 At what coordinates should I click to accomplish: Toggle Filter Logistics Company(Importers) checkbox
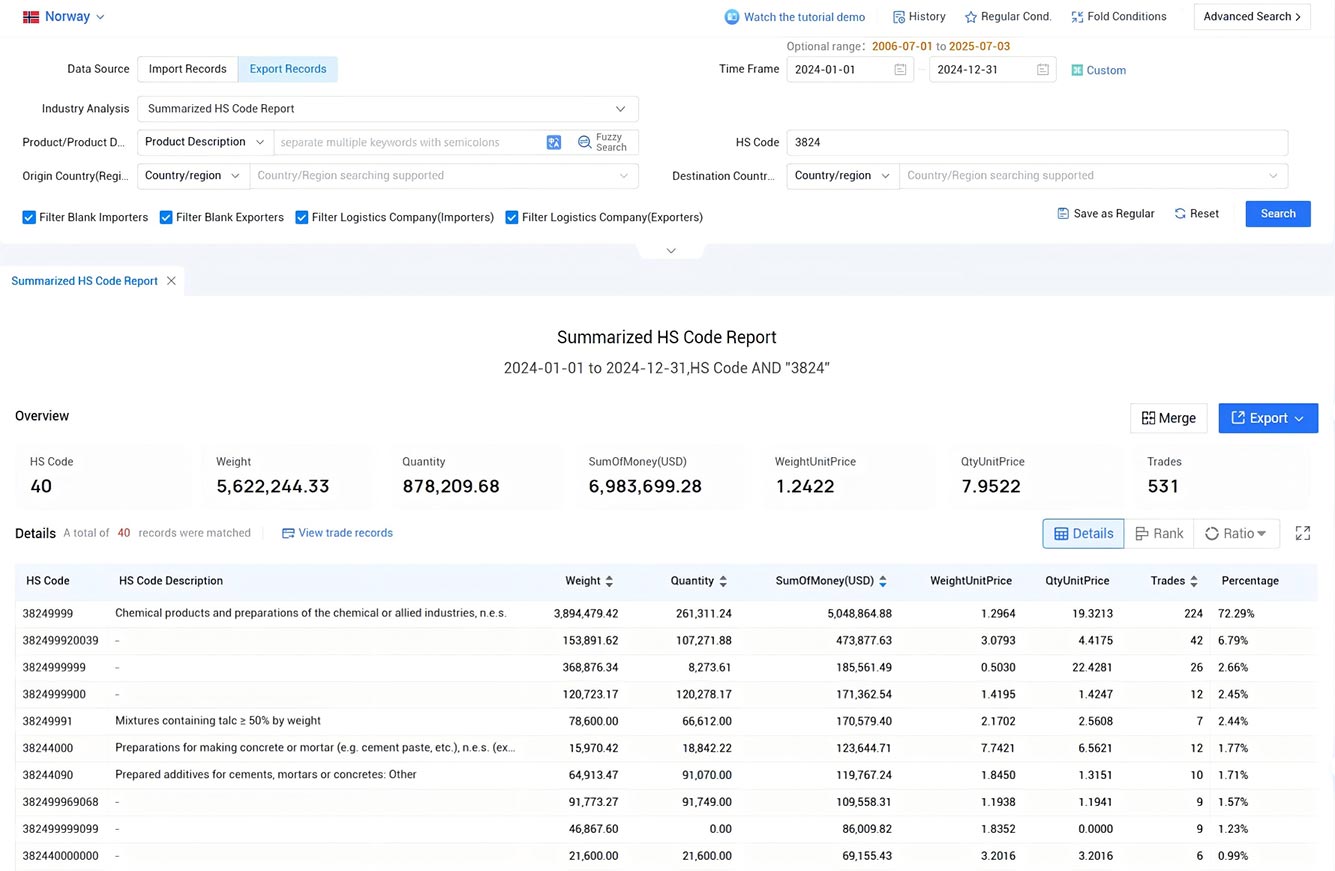click(301, 217)
